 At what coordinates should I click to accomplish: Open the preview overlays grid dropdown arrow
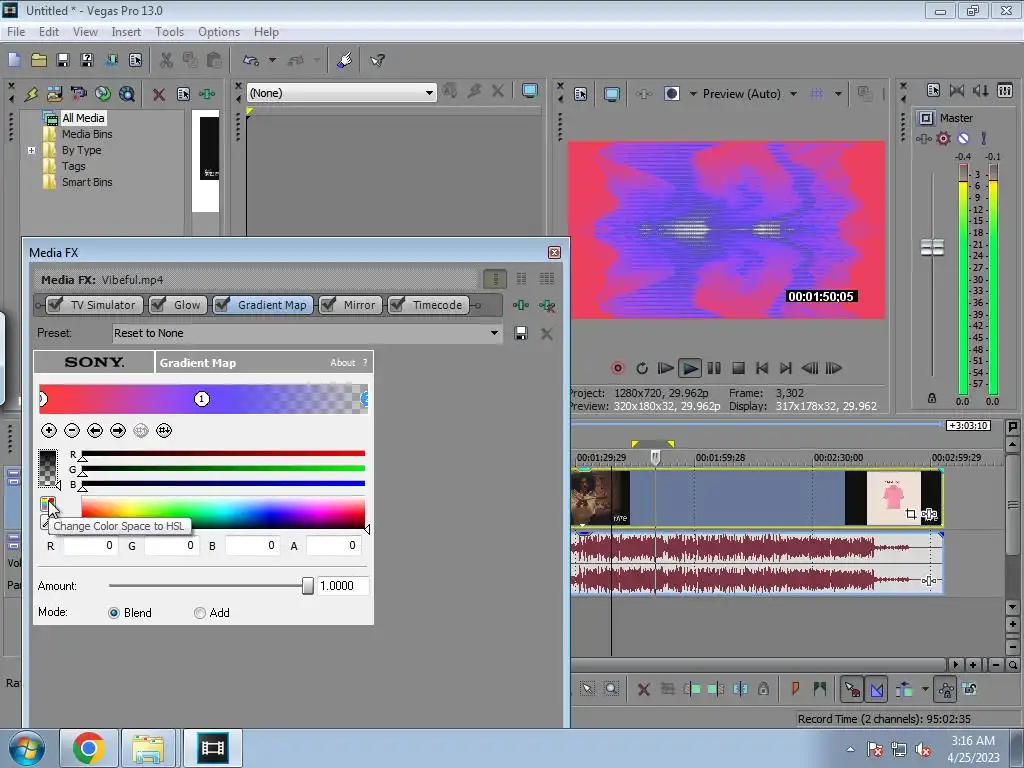tap(838, 94)
